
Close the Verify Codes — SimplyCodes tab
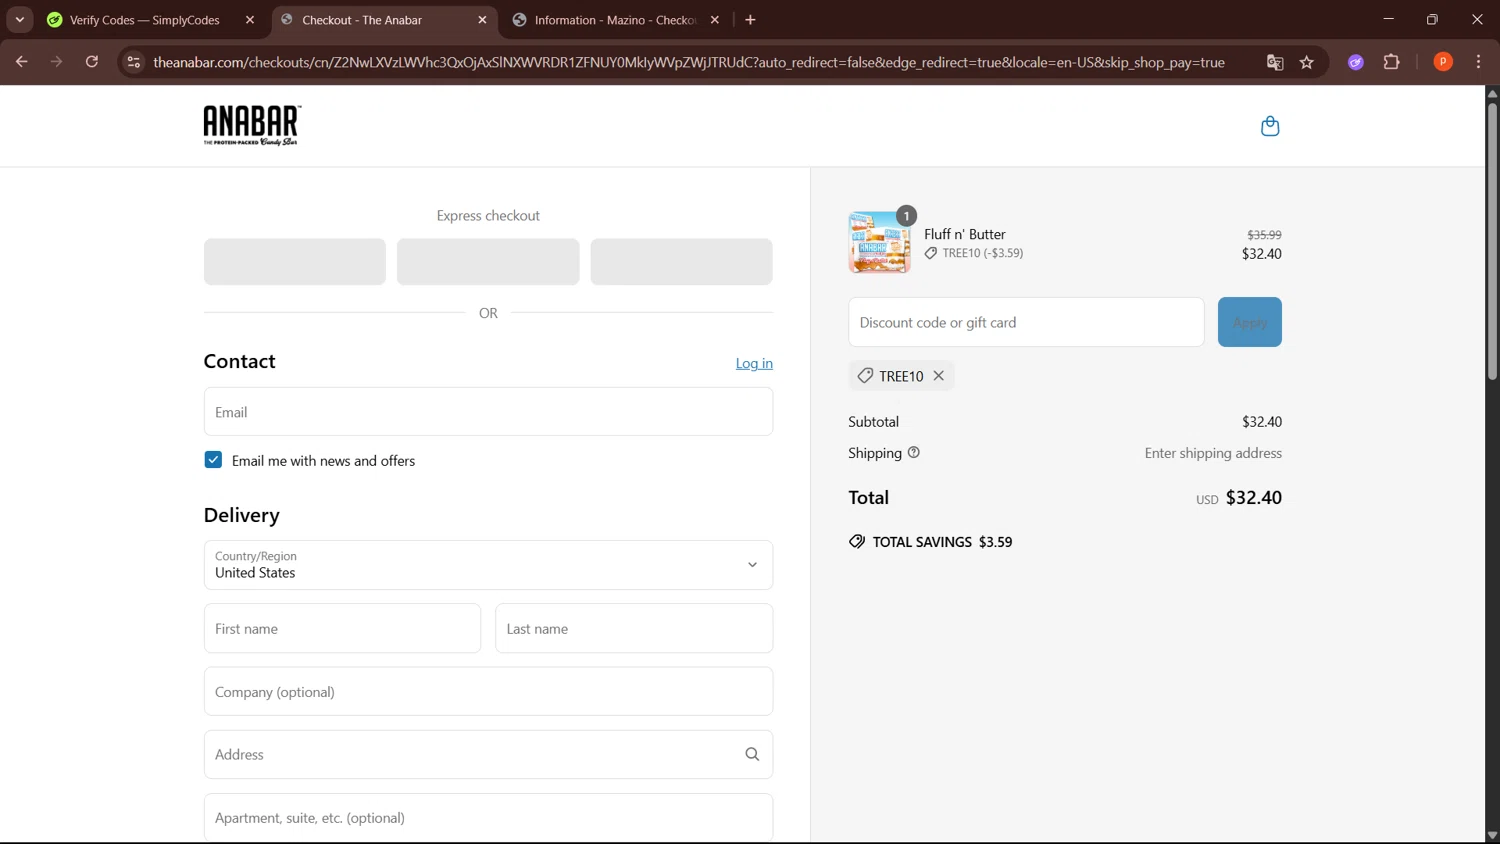point(250,20)
